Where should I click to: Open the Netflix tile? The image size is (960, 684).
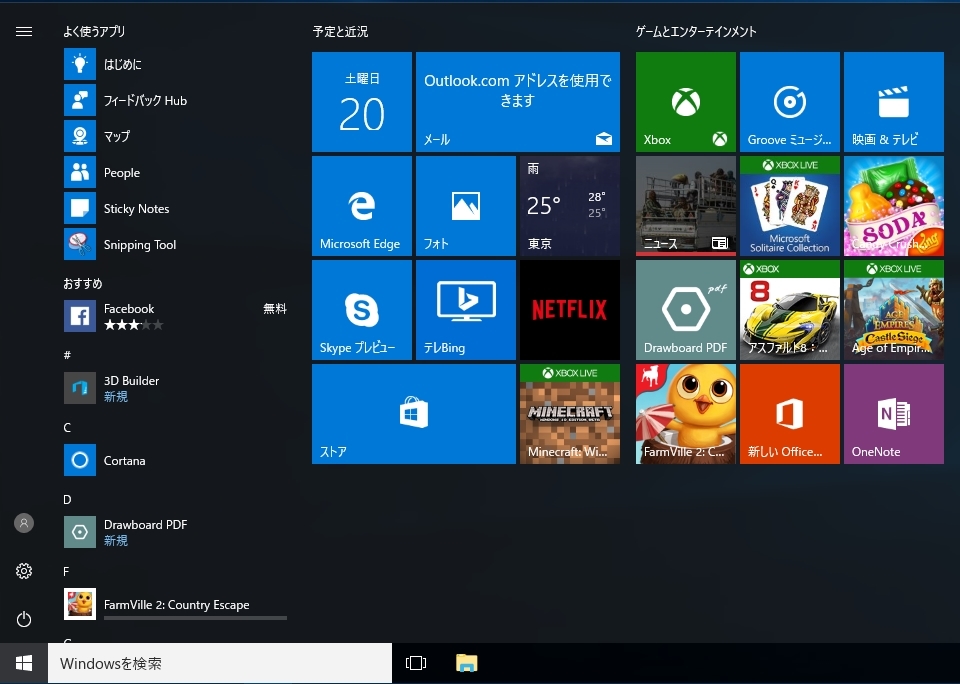click(x=569, y=310)
